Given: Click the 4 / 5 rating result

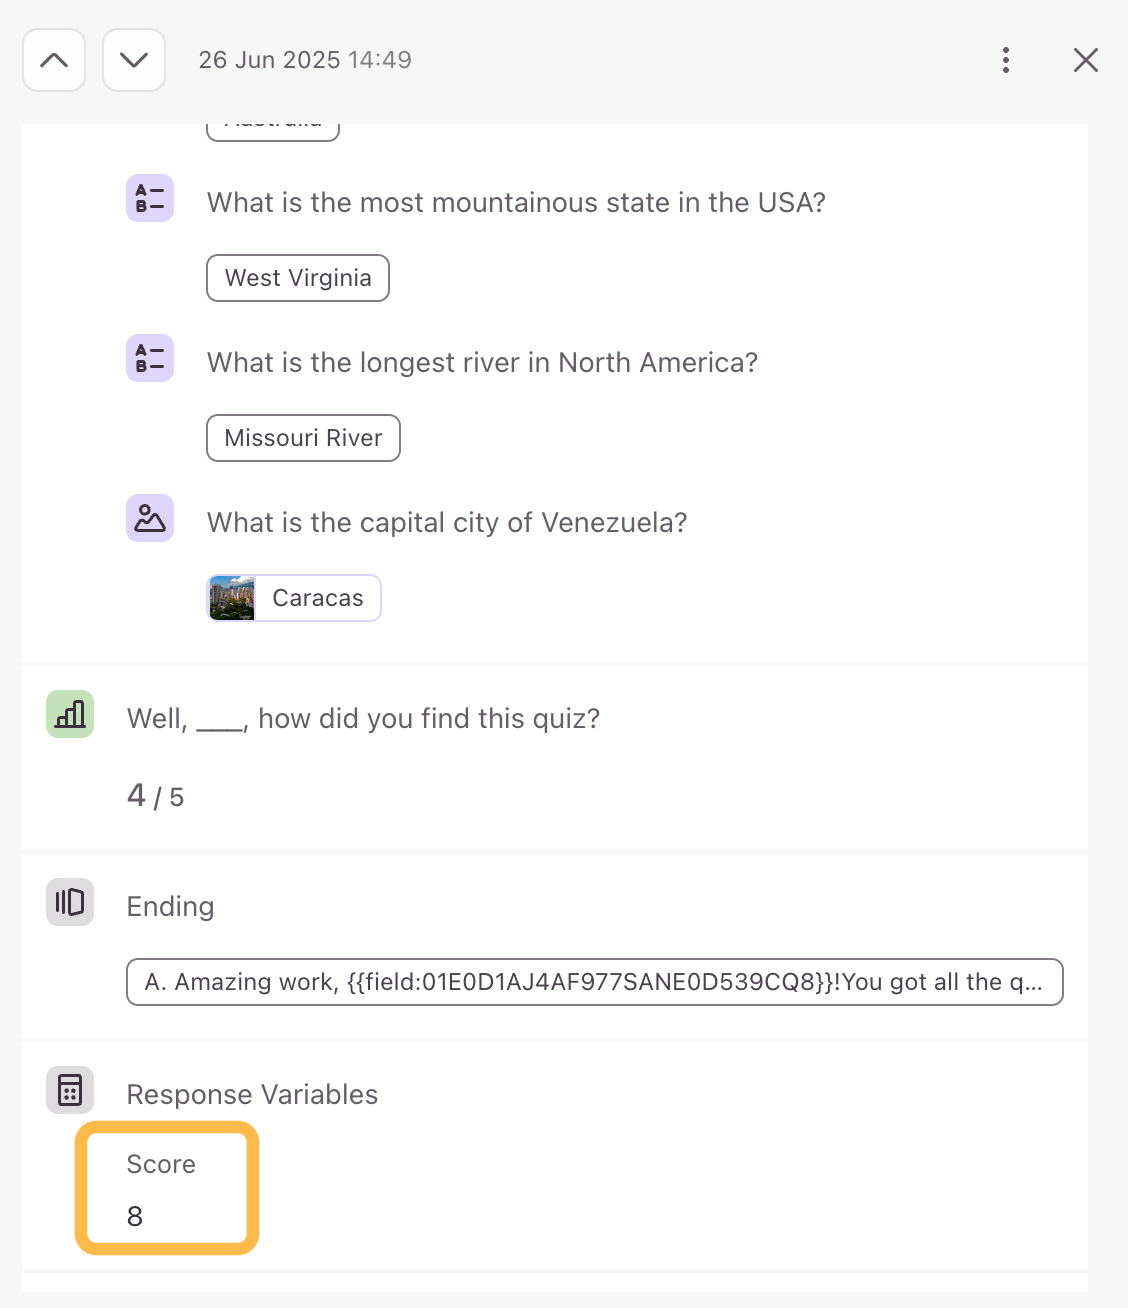Looking at the screenshot, I should point(156,796).
